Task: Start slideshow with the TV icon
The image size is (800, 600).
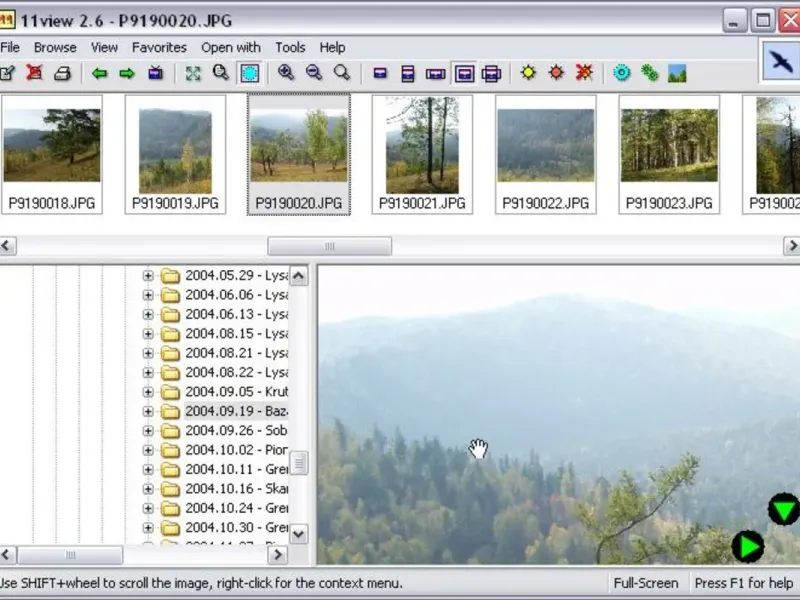Action: click(x=155, y=73)
